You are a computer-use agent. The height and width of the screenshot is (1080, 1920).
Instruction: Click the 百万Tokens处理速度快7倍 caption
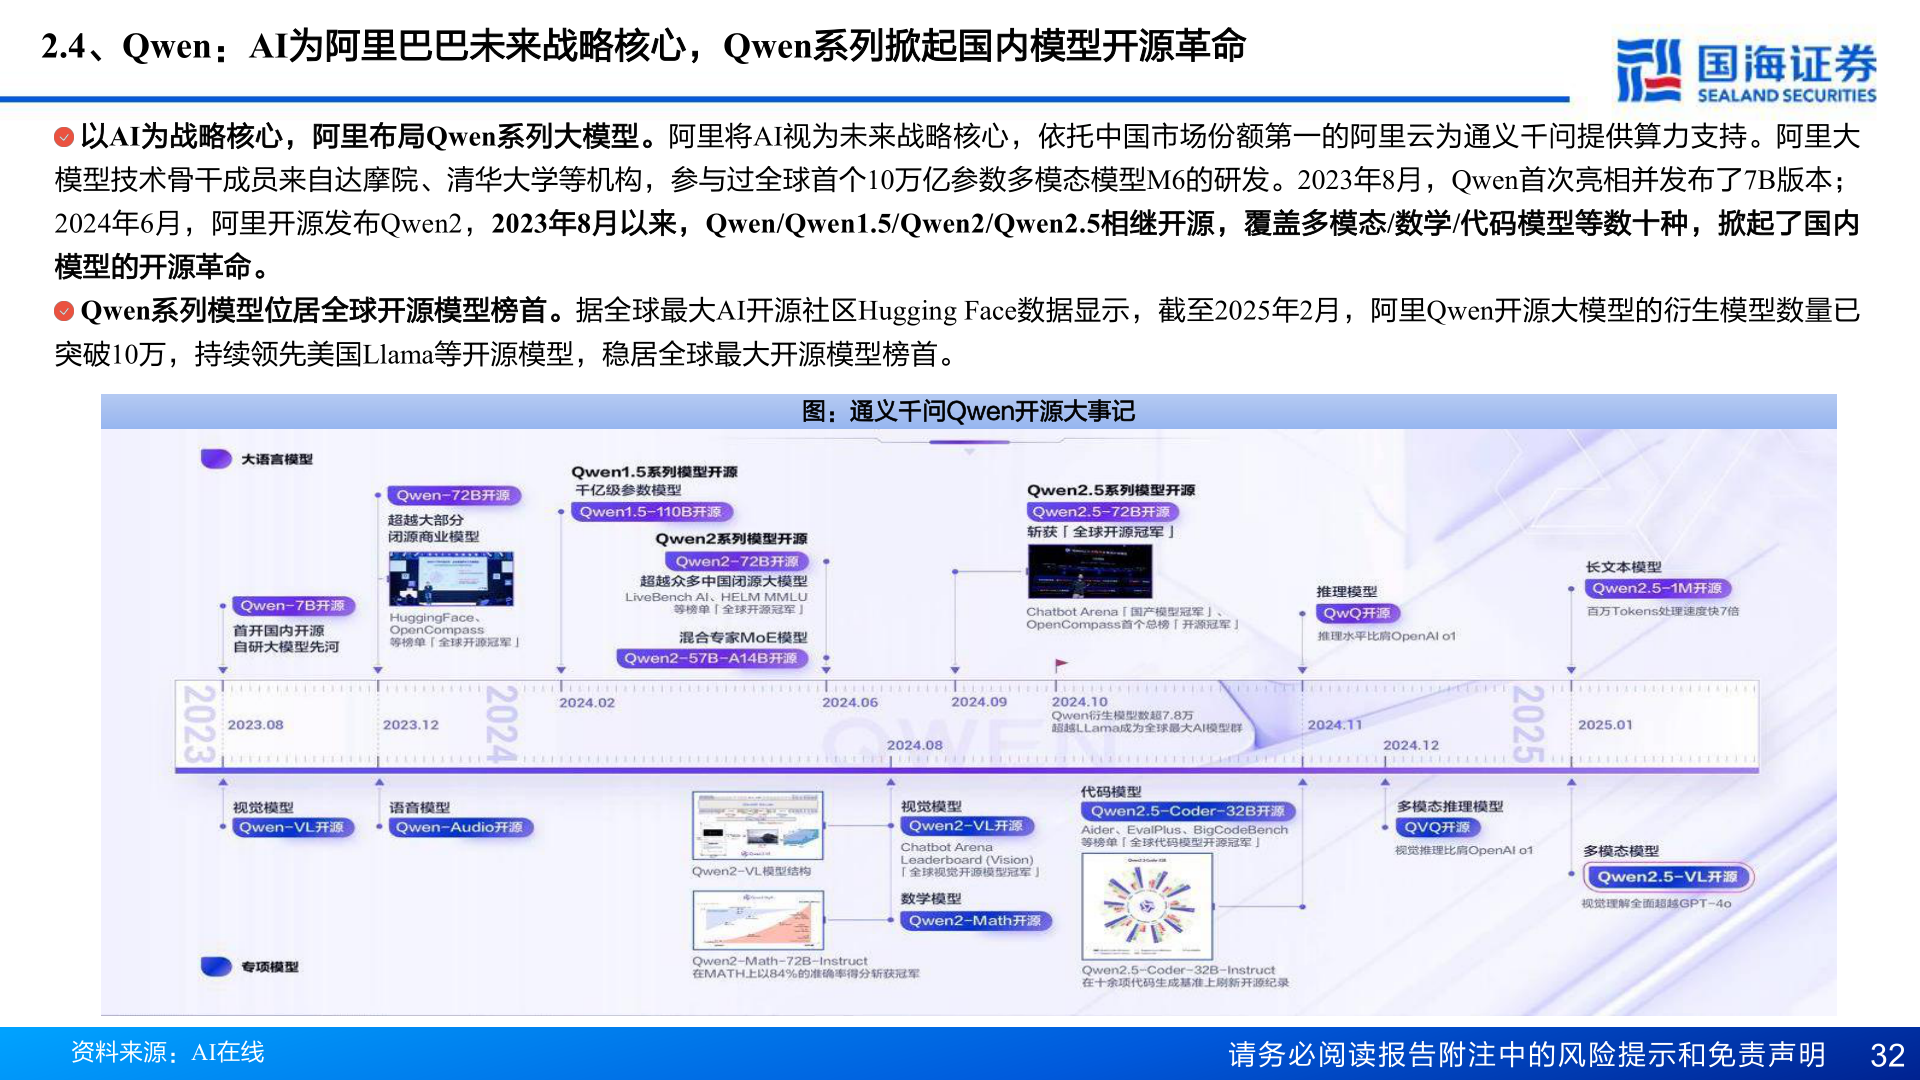1663,611
